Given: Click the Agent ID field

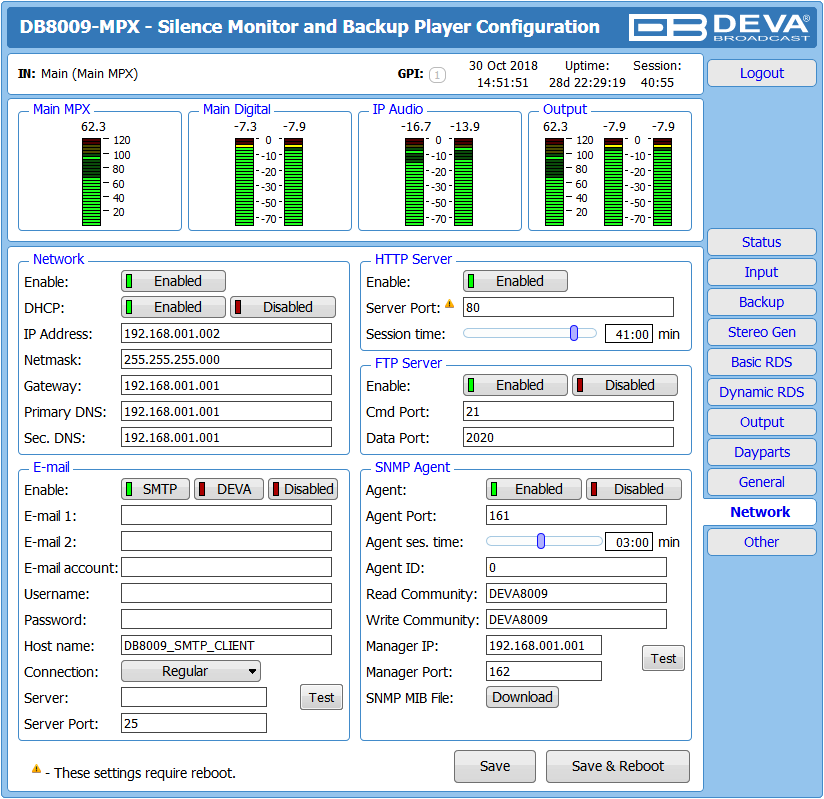Looking at the screenshot, I should 576,568.
